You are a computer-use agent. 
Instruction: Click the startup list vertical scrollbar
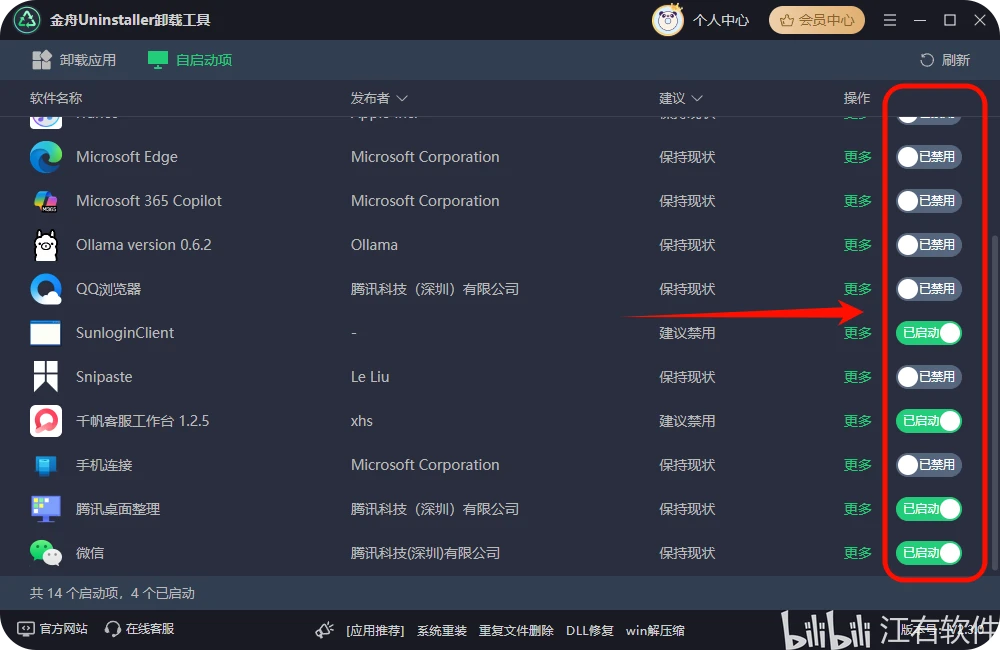[x=994, y=403]
